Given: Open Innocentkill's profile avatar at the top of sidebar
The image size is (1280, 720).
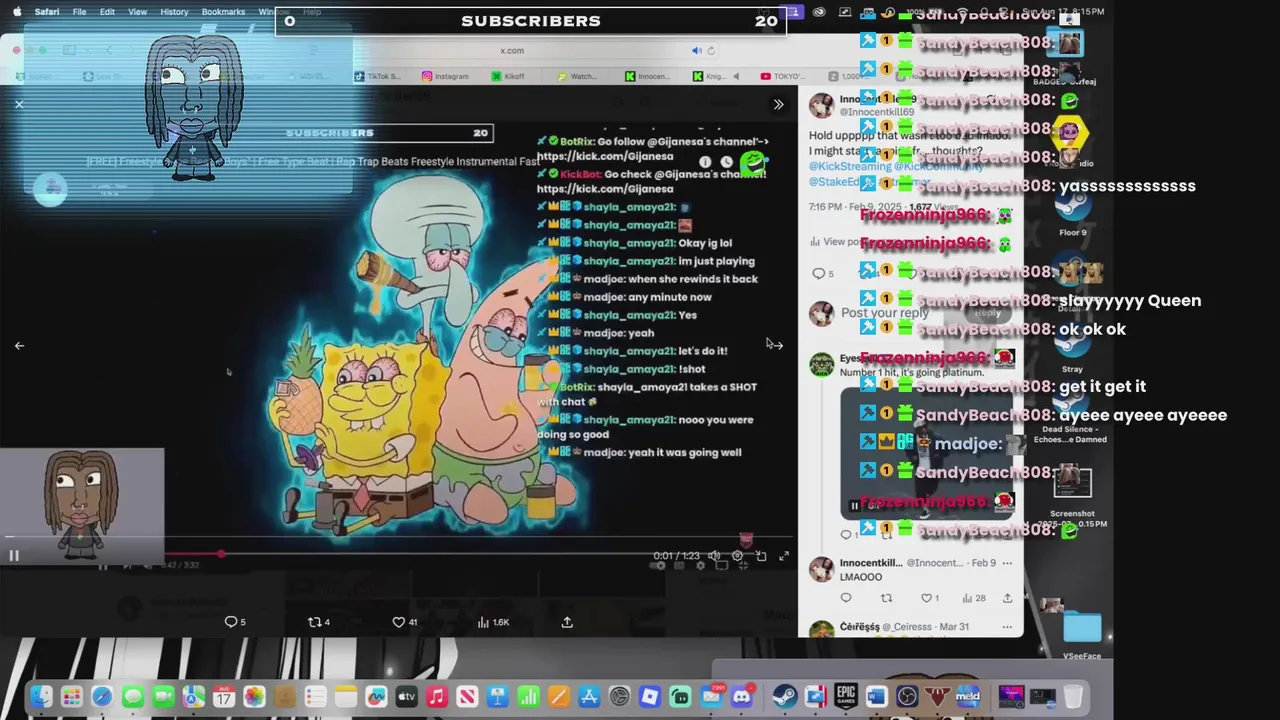Looking at the screenshot, I should coord(821,105).
